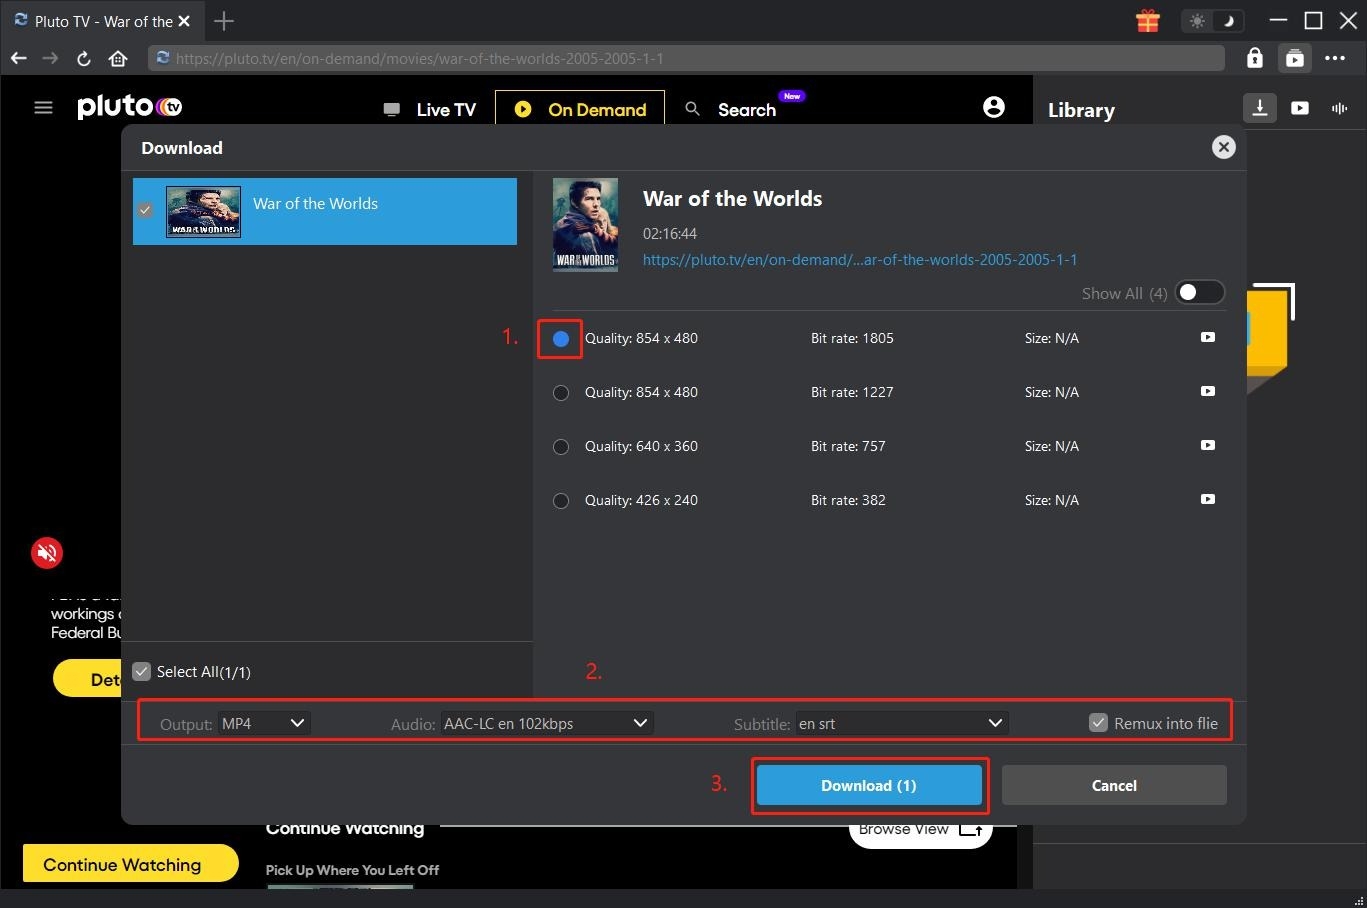Open the Downloads panel in the sidebar
The height and width of the screenshot is (908, 1367).
(x=1259, y=108)
